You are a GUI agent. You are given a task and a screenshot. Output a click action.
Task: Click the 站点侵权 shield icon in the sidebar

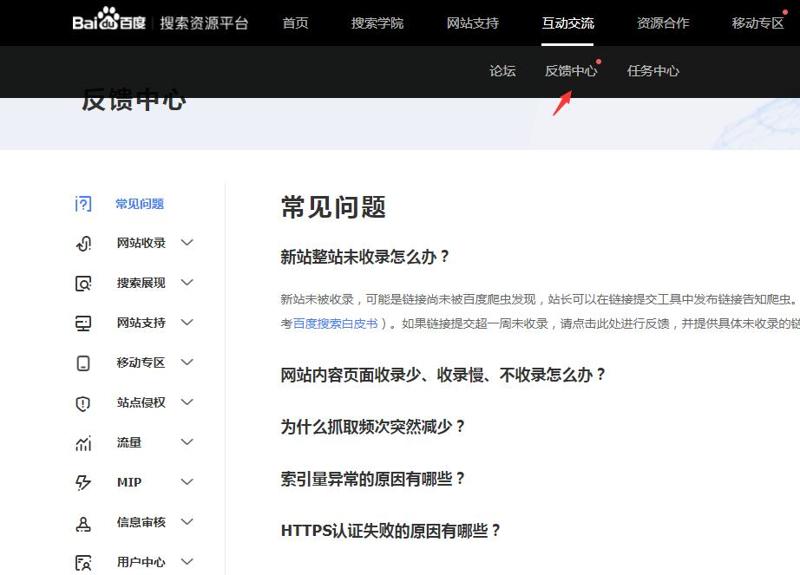83,403
